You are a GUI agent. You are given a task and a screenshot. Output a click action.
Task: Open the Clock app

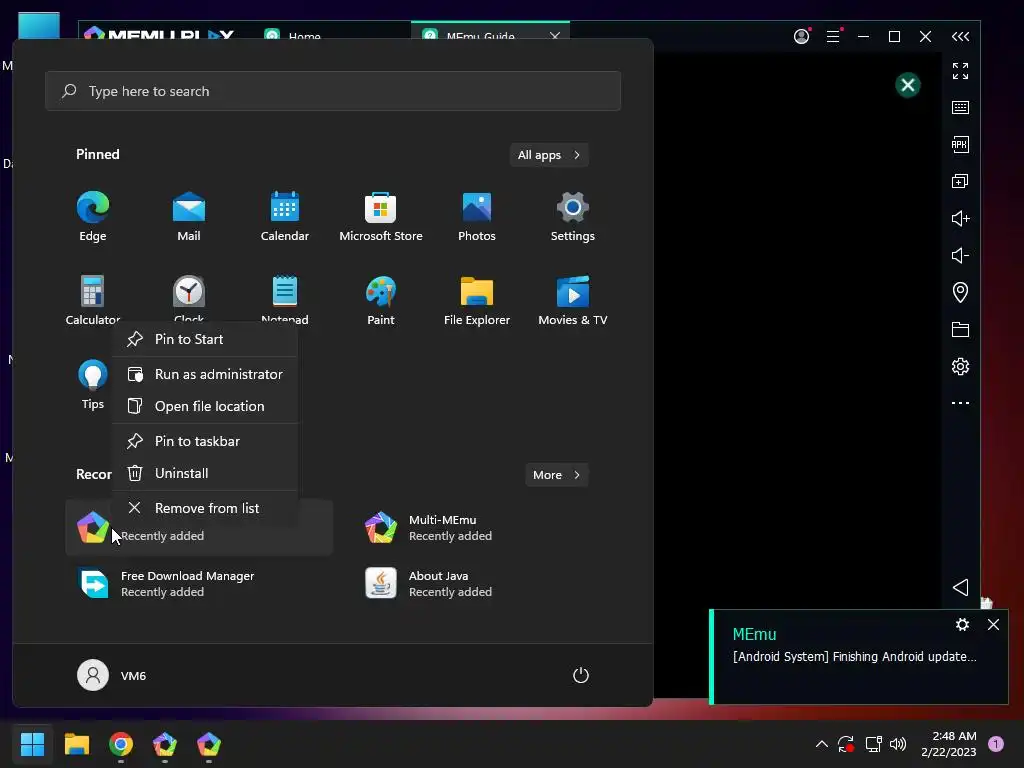pos(189,297)
